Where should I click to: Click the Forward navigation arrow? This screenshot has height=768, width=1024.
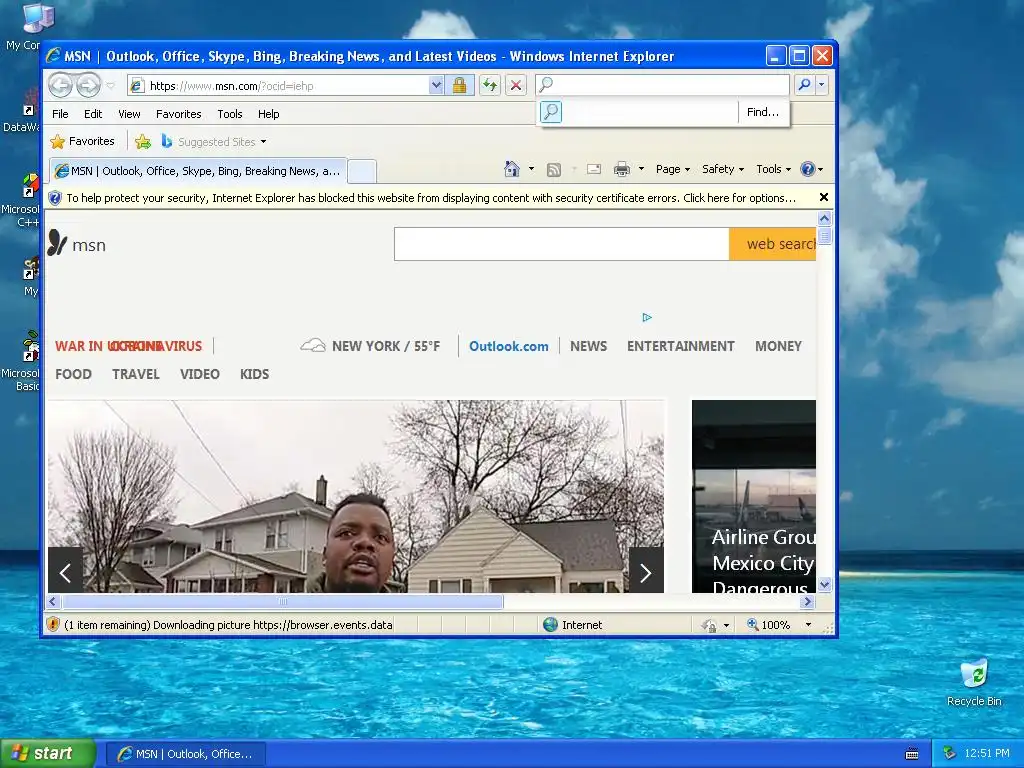(88, 85)
